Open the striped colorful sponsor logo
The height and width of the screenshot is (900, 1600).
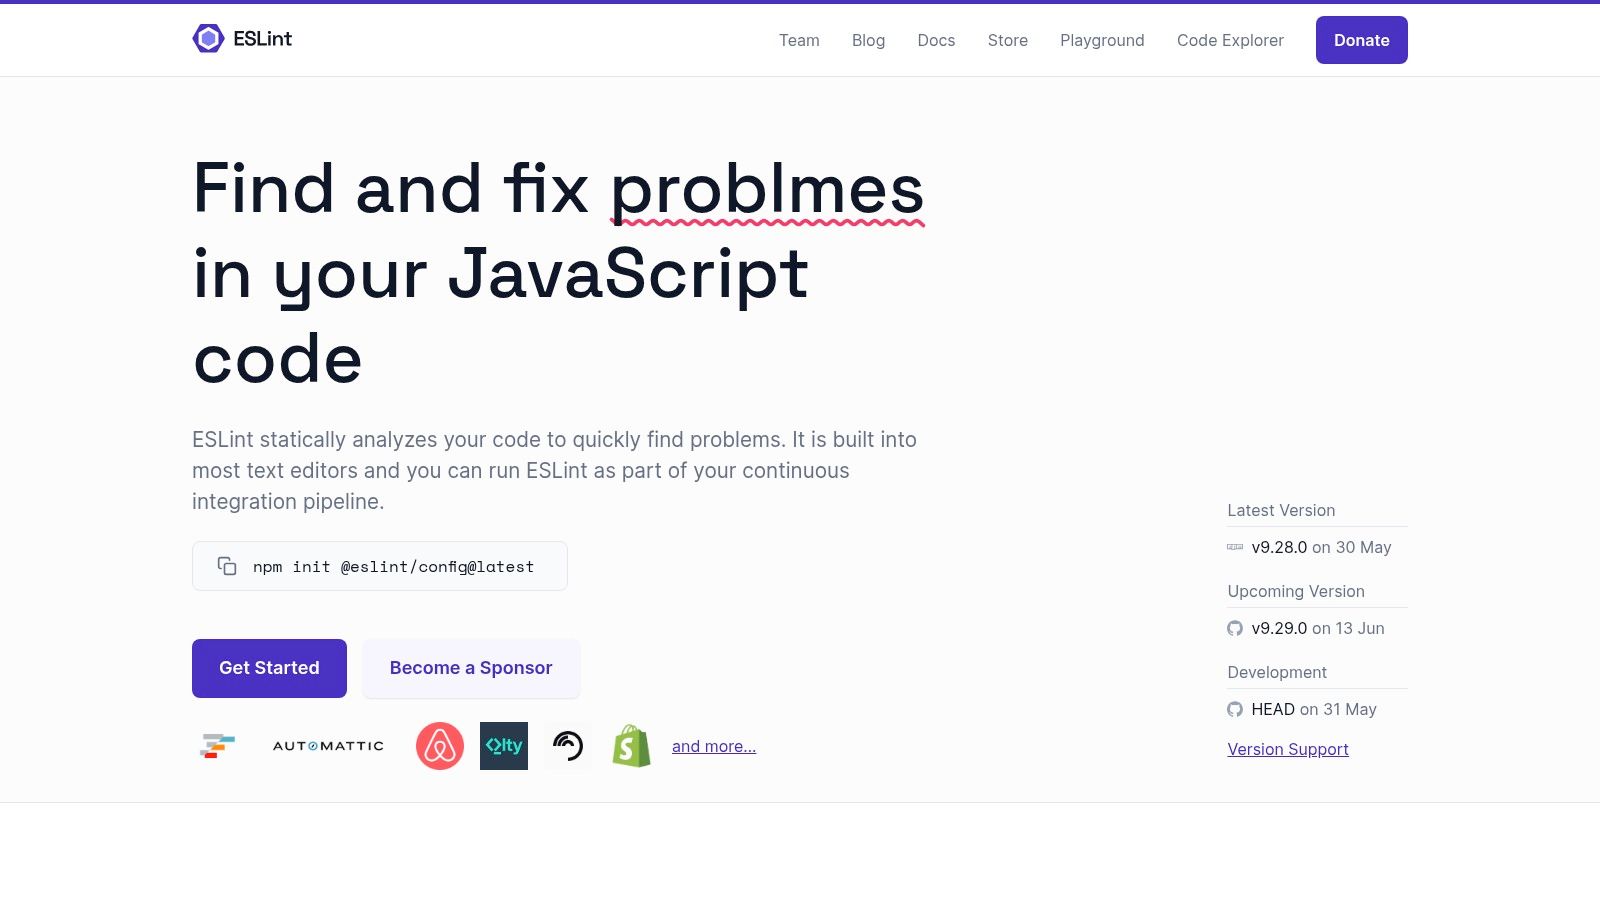(217, 746)
